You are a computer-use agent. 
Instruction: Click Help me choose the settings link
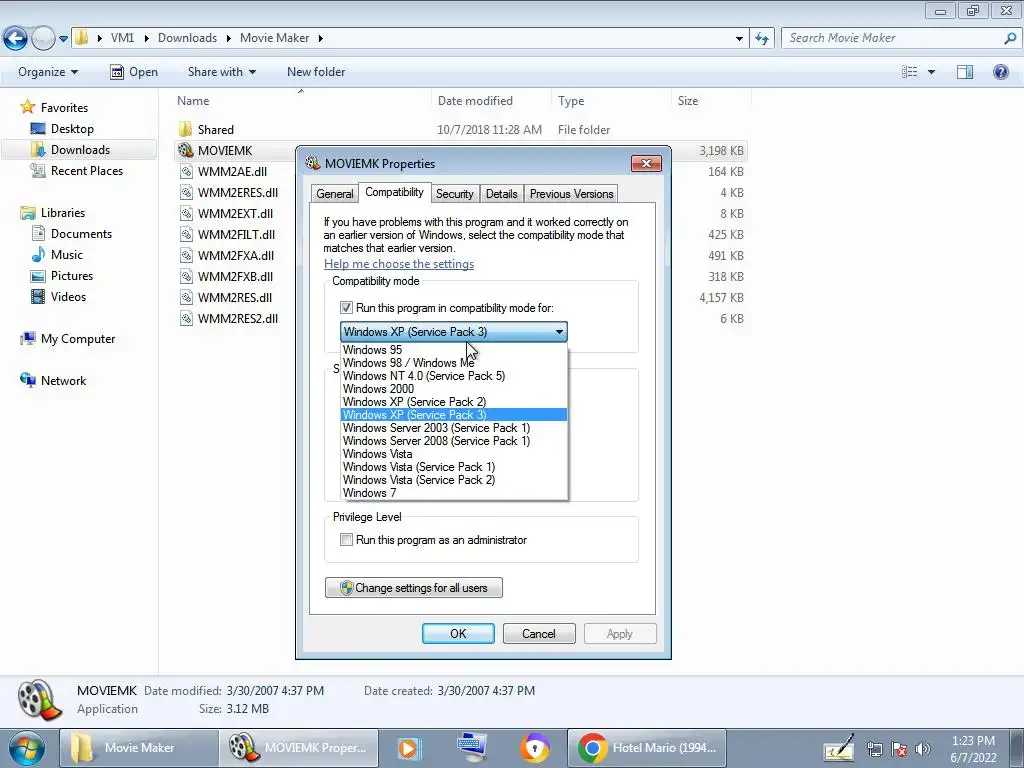(399, 264)
